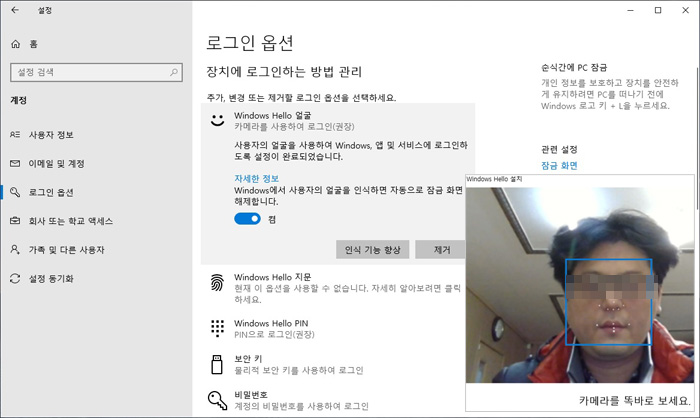Click the 비밀번호 key icon
Screen dimensions: 700x418
pyautogui.click(x=217, y=400)
